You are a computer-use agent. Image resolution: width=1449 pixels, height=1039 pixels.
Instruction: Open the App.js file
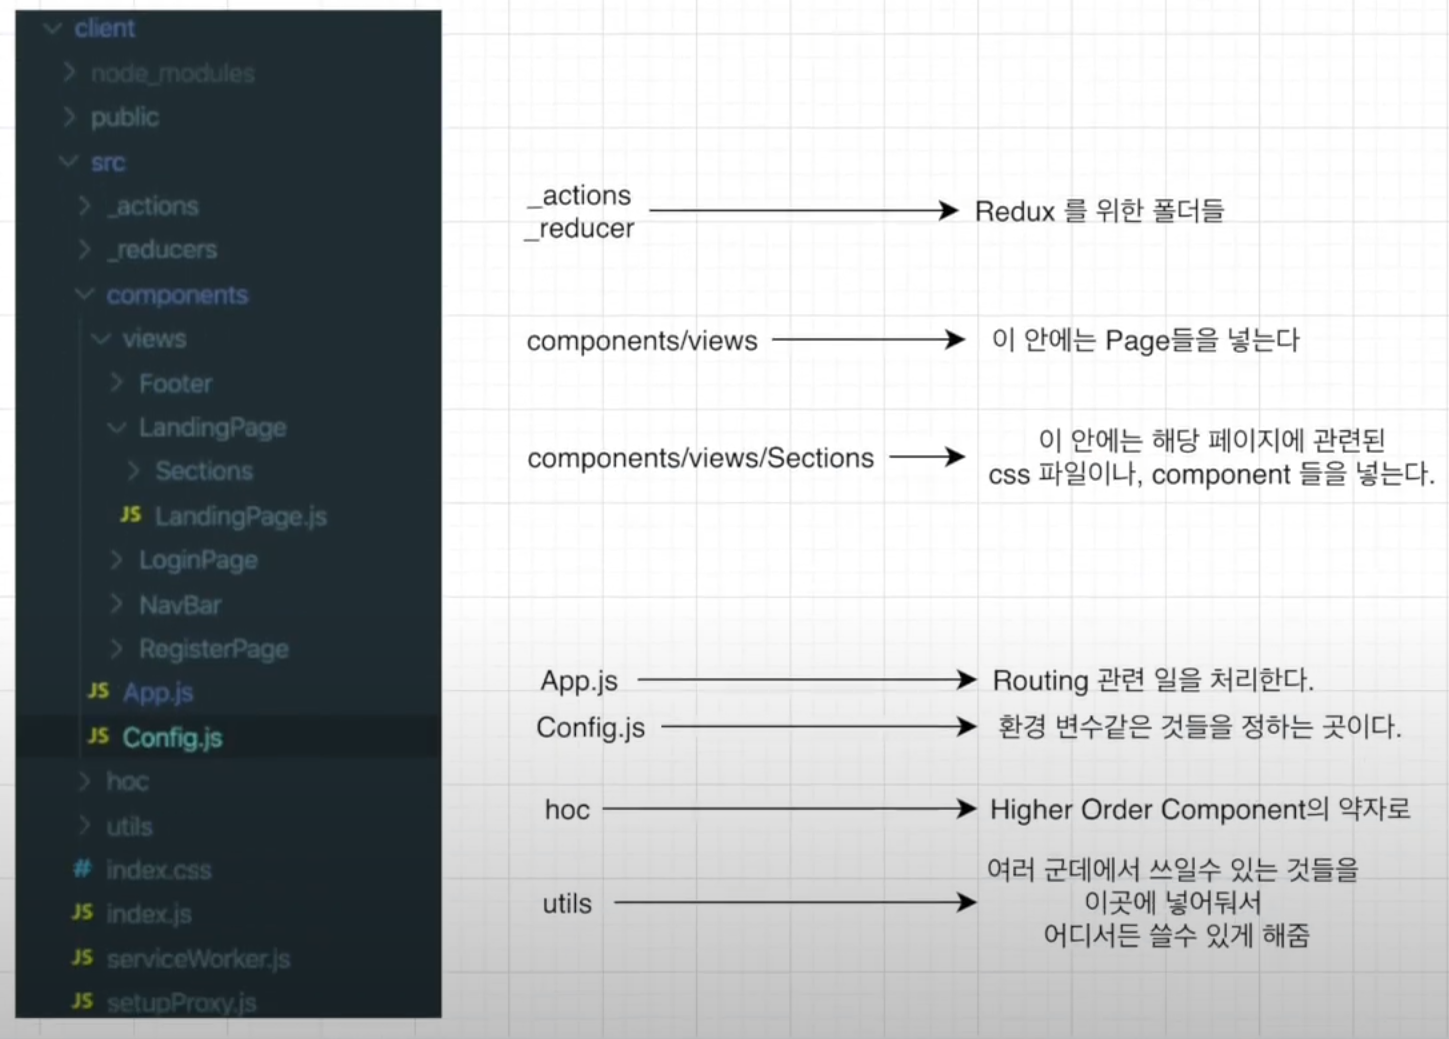158,693
